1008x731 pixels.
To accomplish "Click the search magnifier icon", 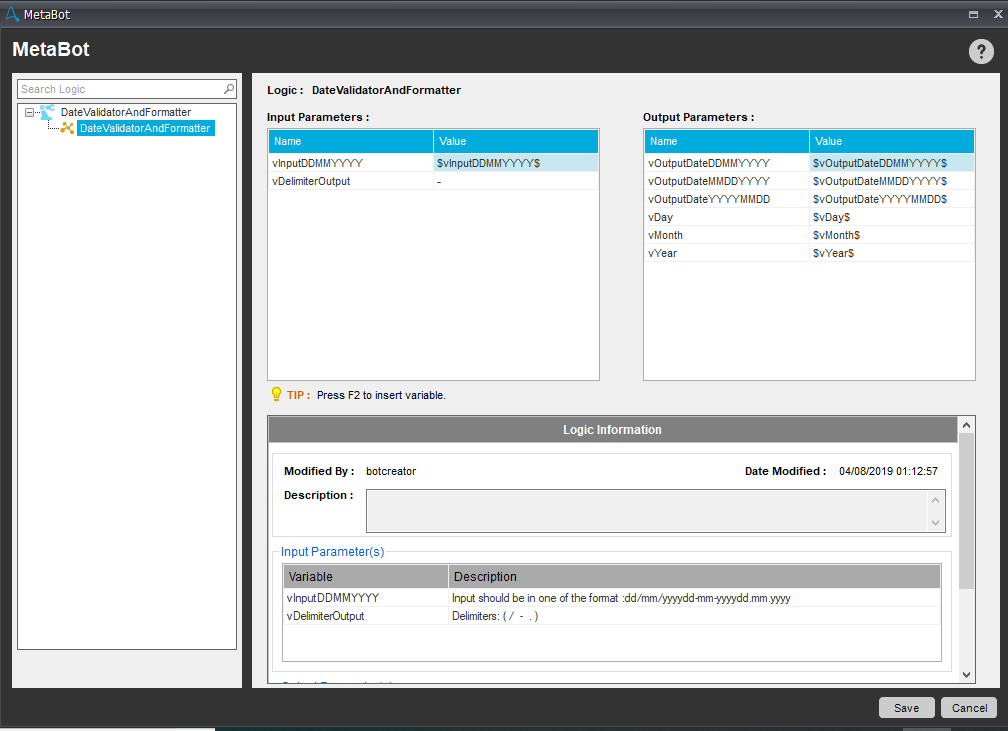I will (x=229, y=89).
